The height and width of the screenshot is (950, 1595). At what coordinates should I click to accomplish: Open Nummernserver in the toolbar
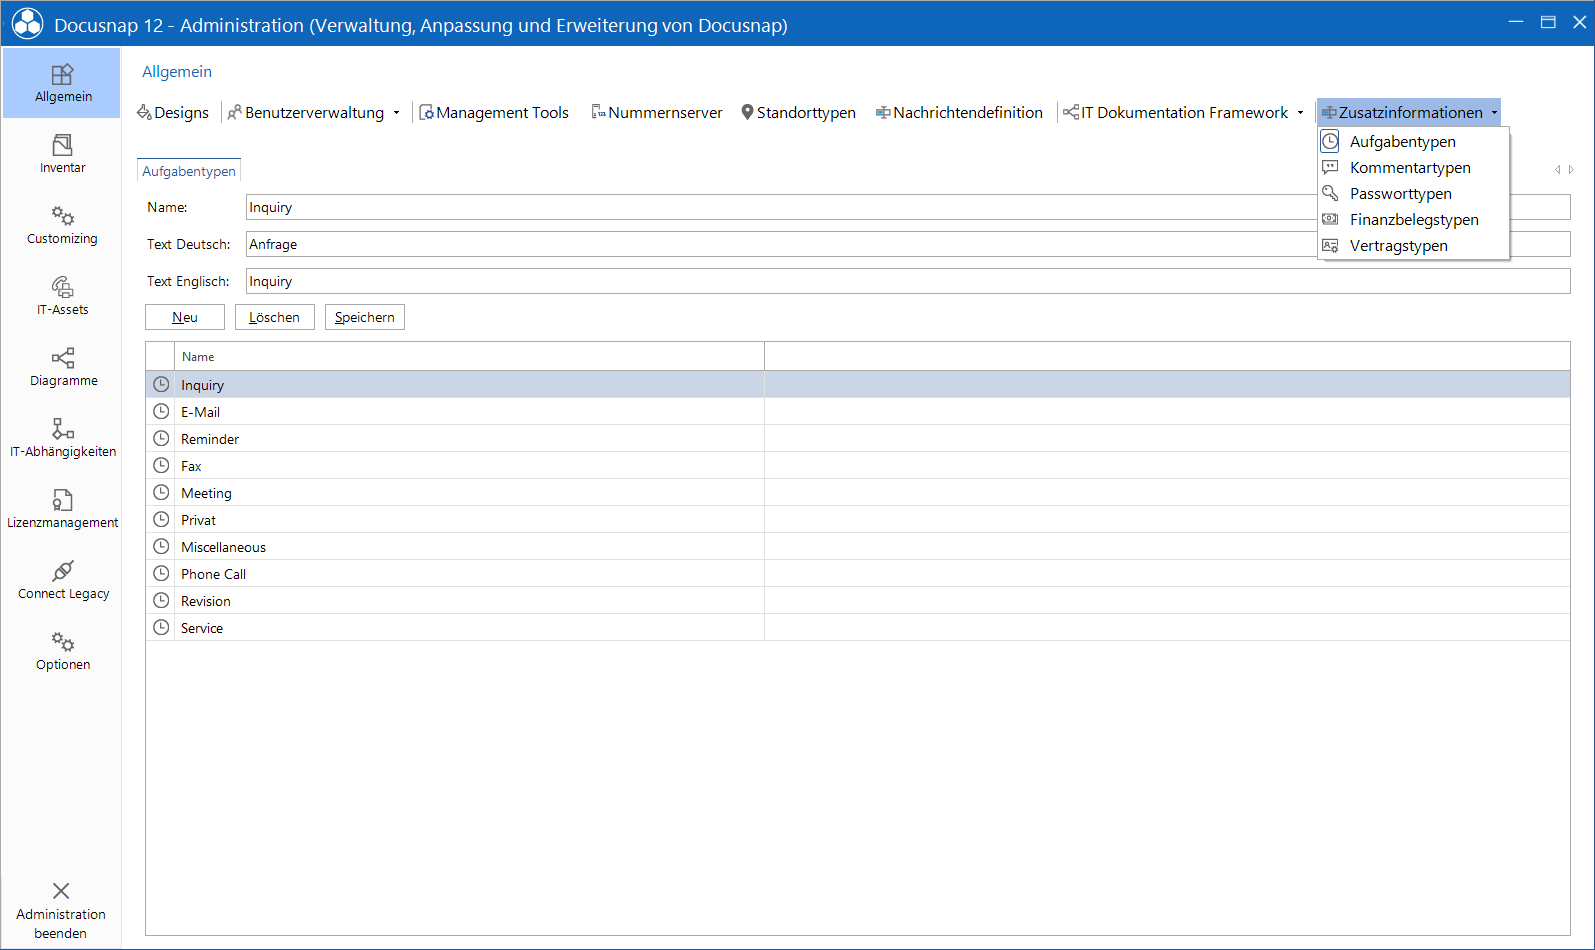pyautogui.click(x=656, y=113)
